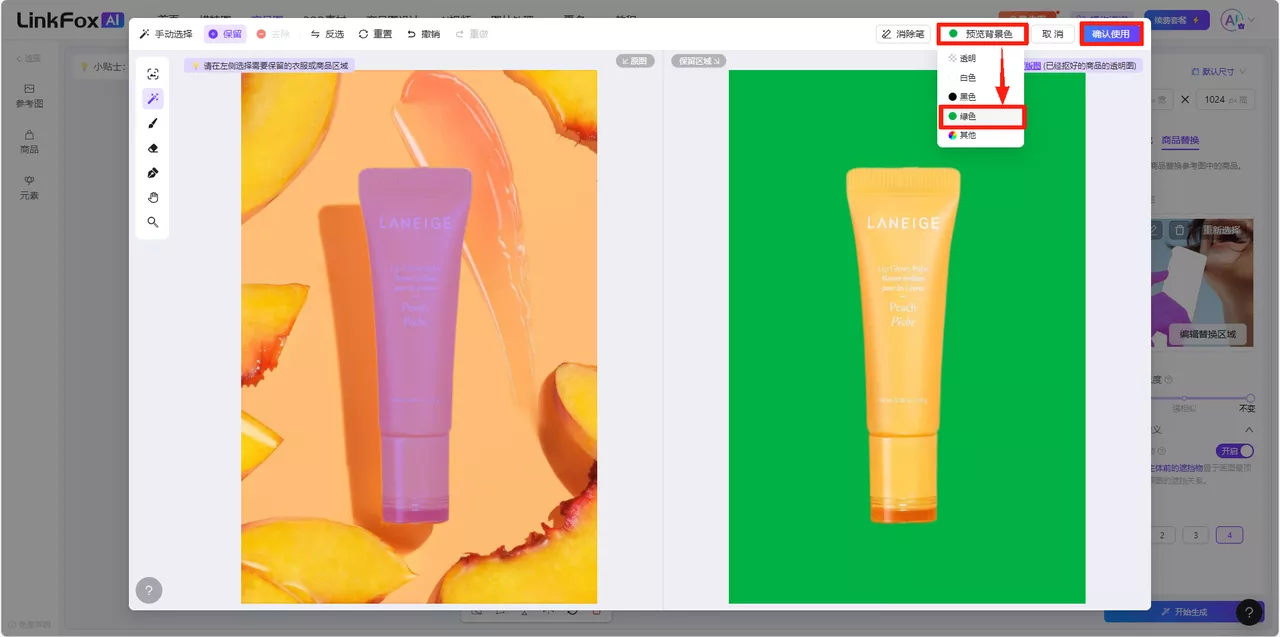Screen dimensions: 1280x637
Task: Toggle the 开启 switch
Action: coord(1235,451)
